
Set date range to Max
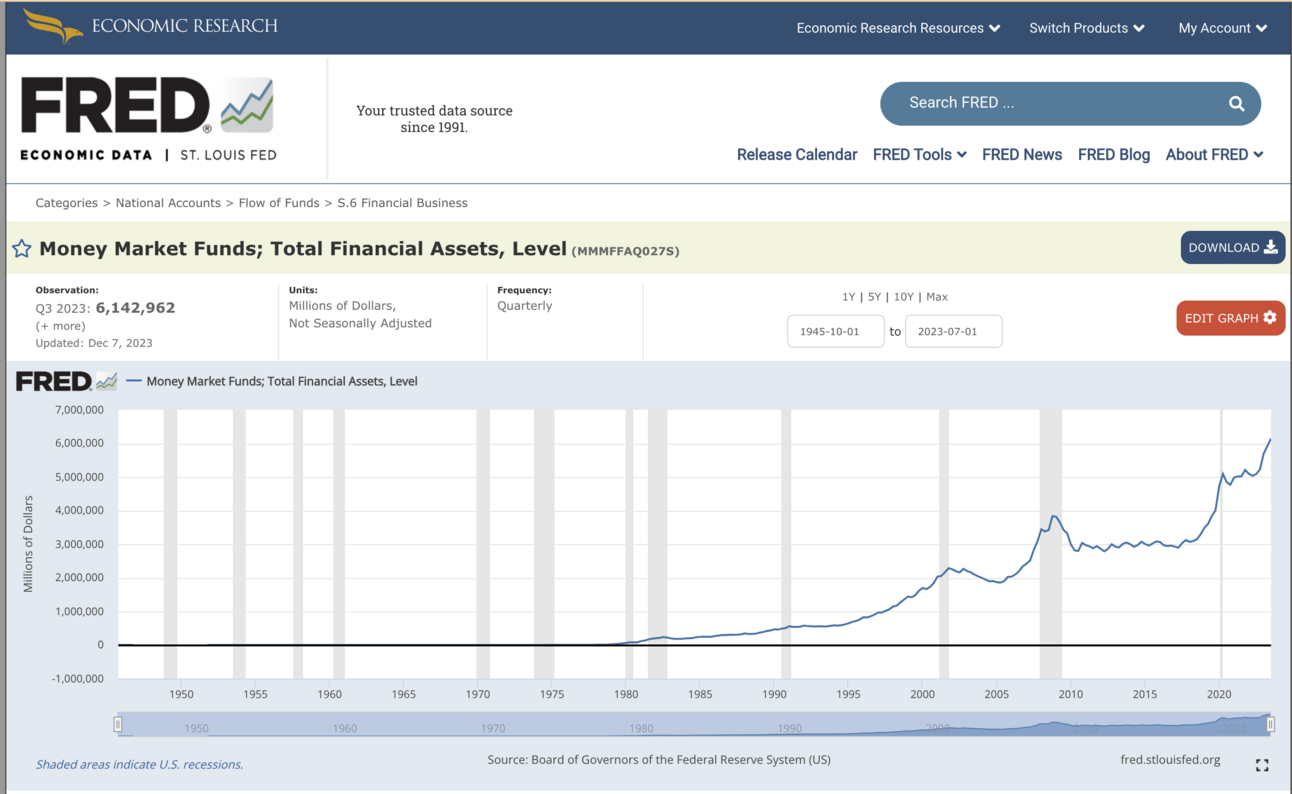[937, 297]
